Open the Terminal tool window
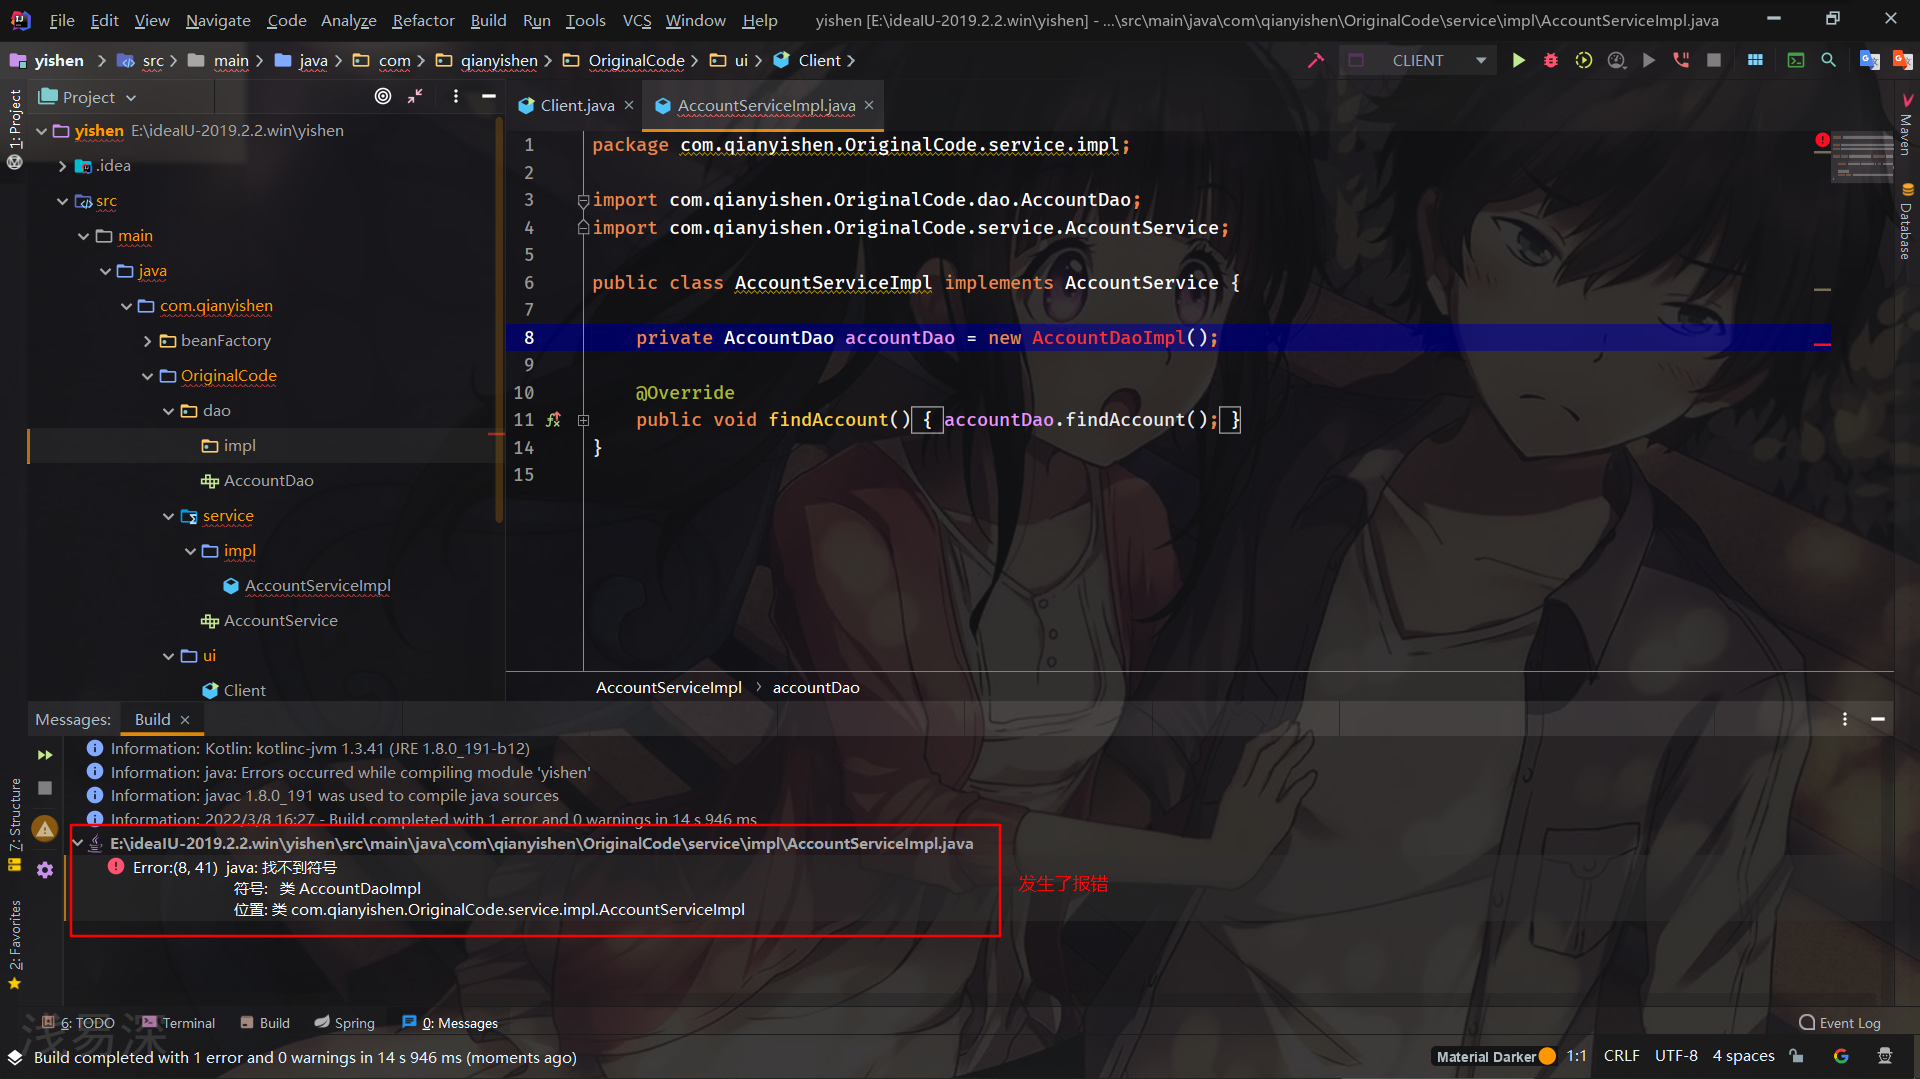 (178, 1023)
